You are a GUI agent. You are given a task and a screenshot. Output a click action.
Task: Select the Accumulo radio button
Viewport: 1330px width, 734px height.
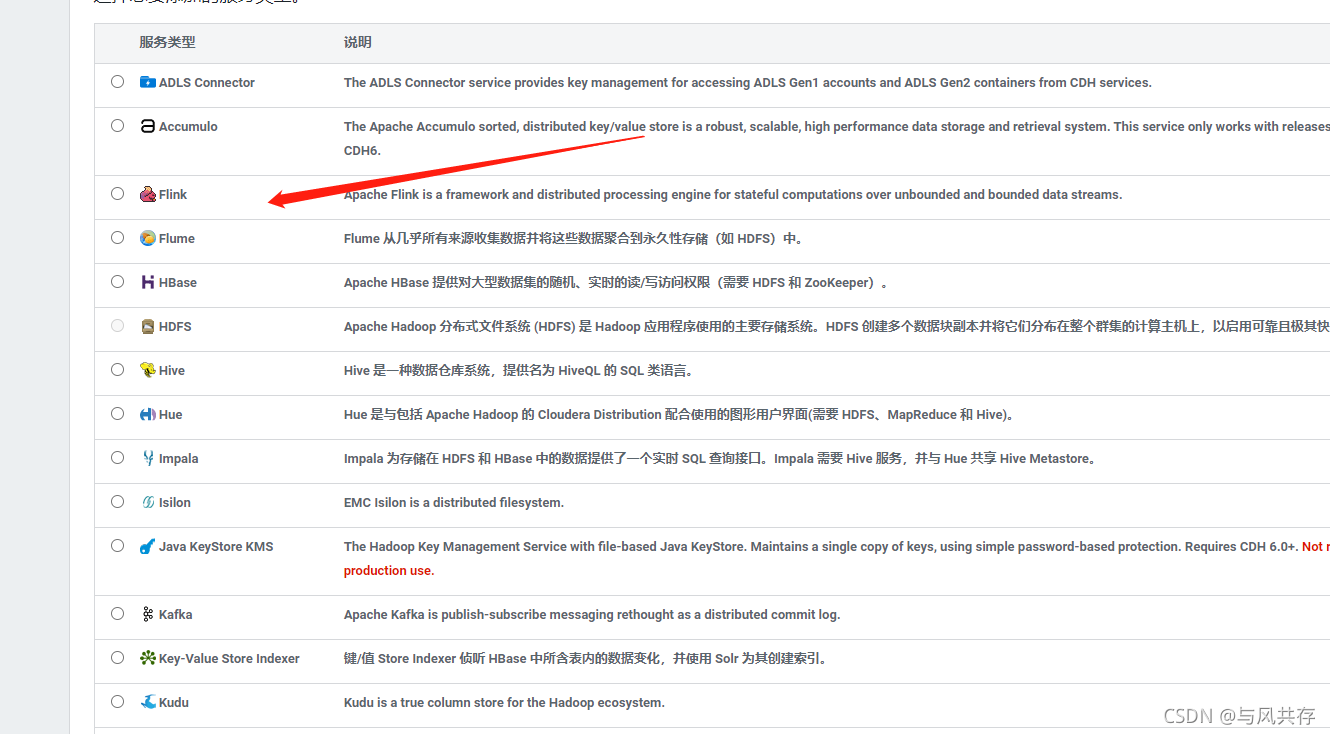(118, 126)
